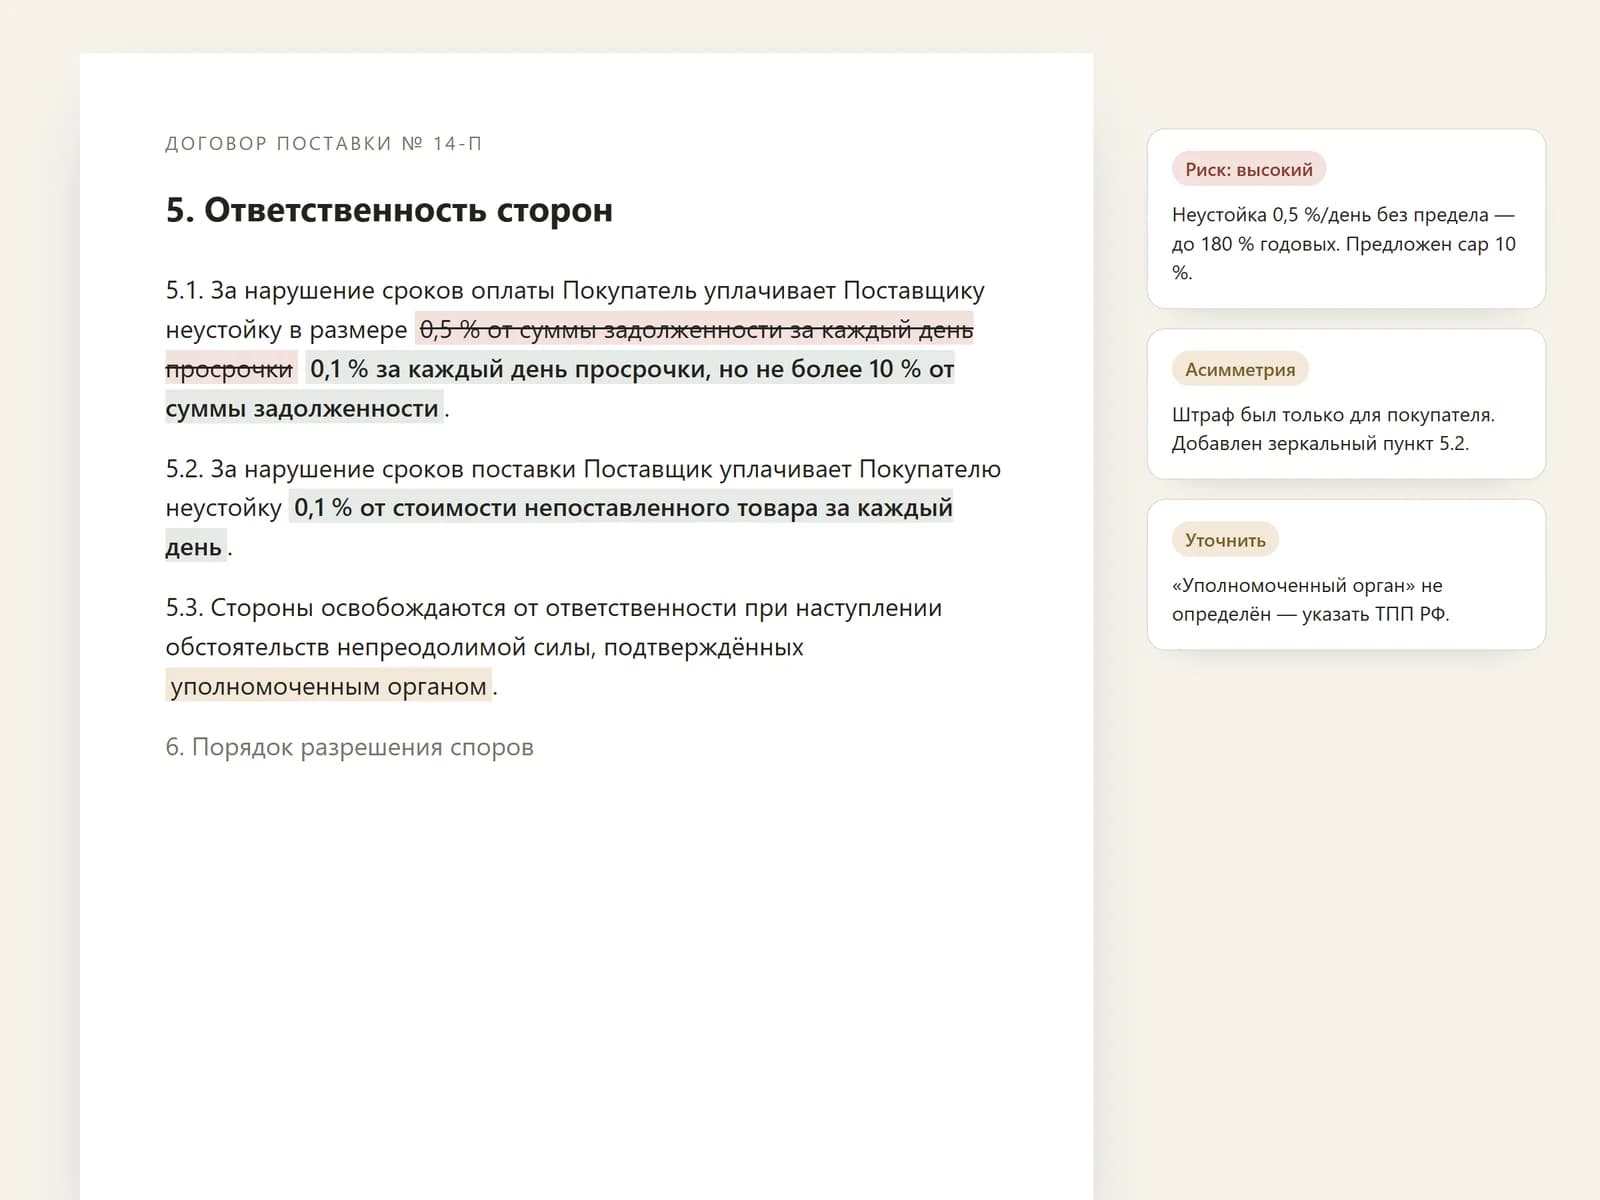Screen dimensions: 1600x1200
Task: Click comment text «Уполномоченный орган» не определён
Action: [x=1307, y=599]
